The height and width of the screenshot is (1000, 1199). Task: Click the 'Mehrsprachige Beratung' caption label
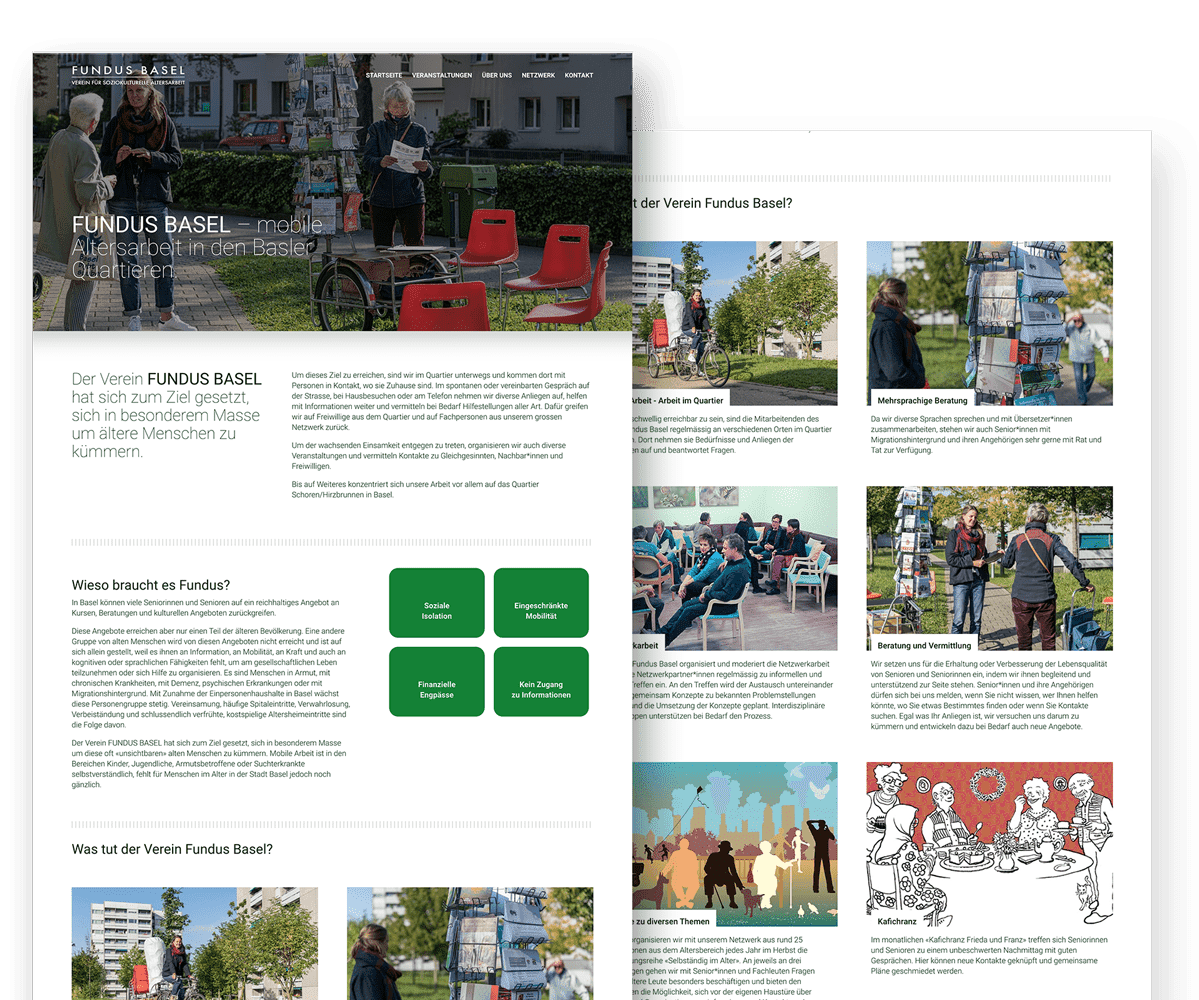click(922, 400)
